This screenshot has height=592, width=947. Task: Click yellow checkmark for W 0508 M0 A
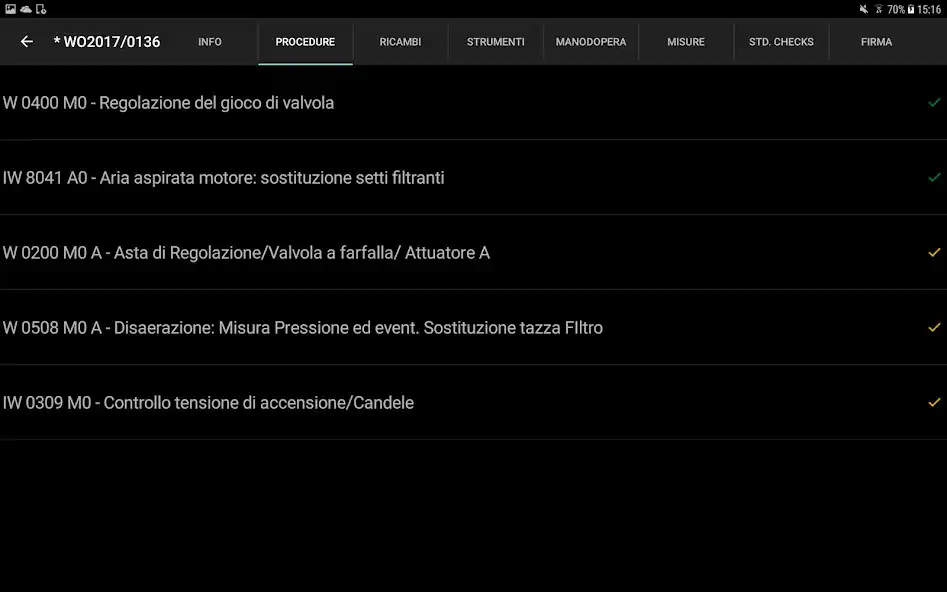[934, 328]
